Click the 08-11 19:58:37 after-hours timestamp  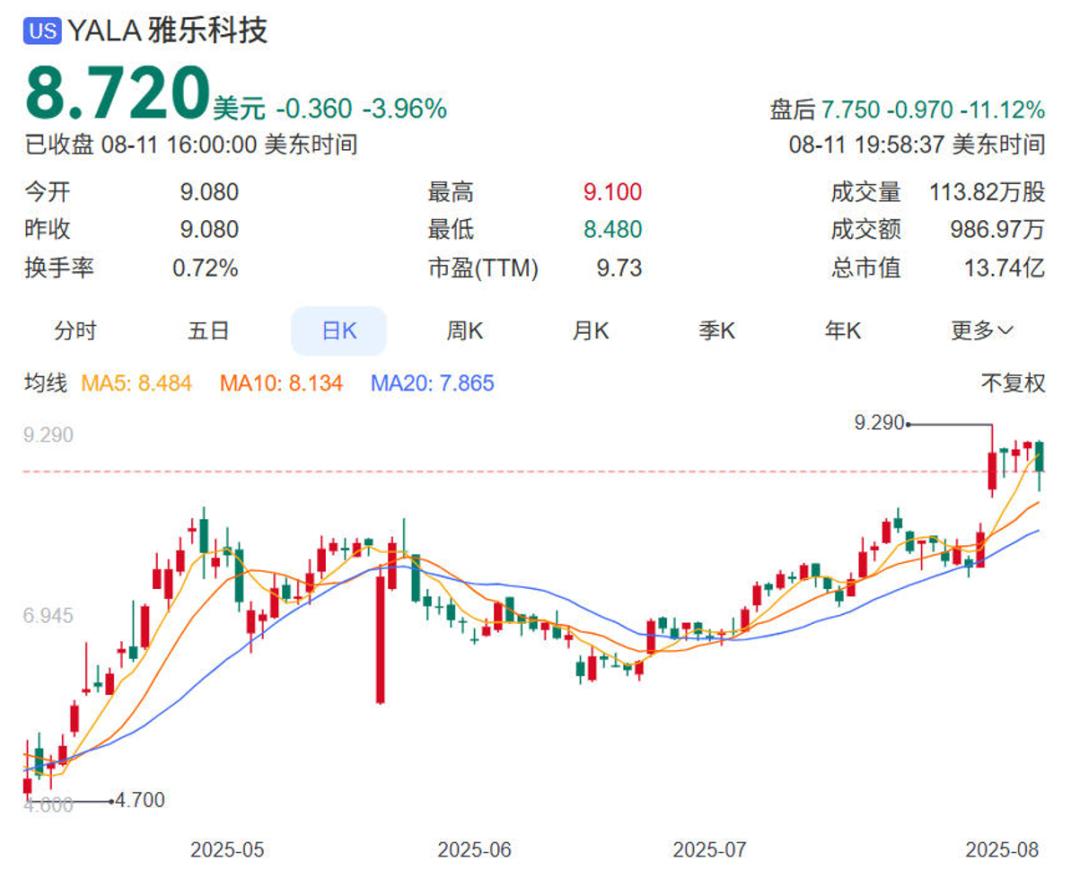pyautogui.click(x=917, y=145)
